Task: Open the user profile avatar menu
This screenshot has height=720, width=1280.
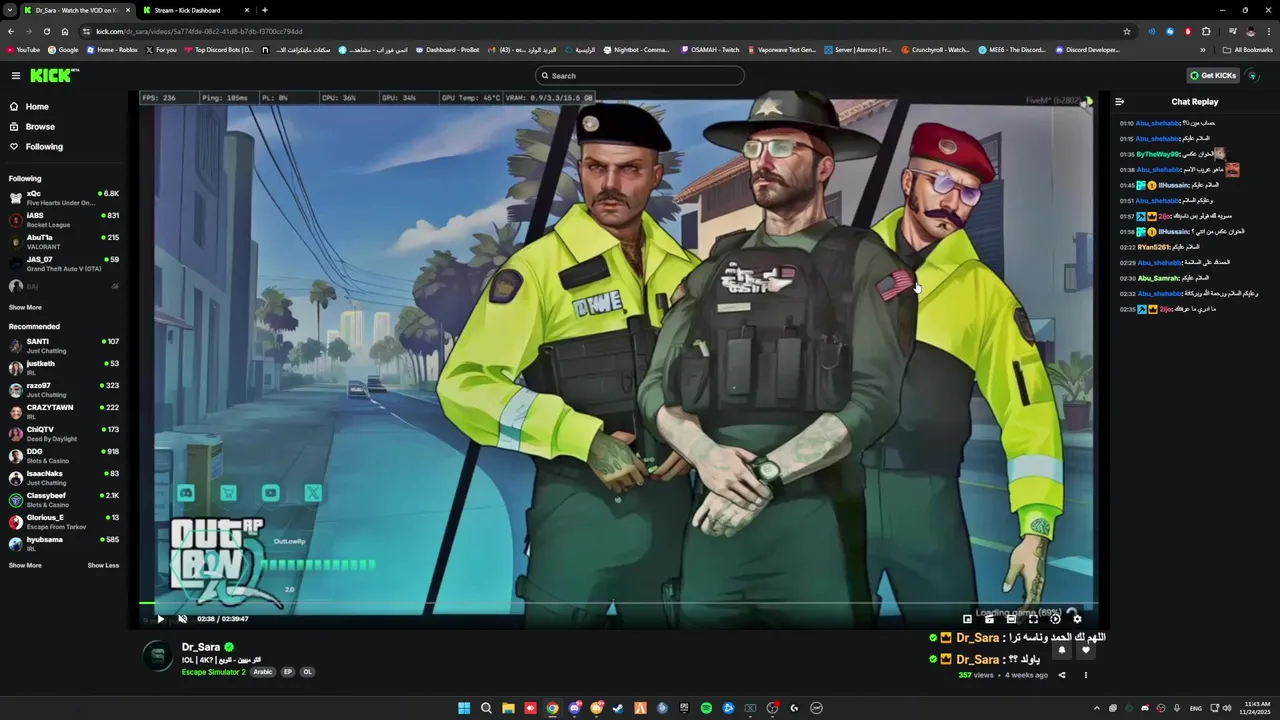Action: tap(1253, 76)
